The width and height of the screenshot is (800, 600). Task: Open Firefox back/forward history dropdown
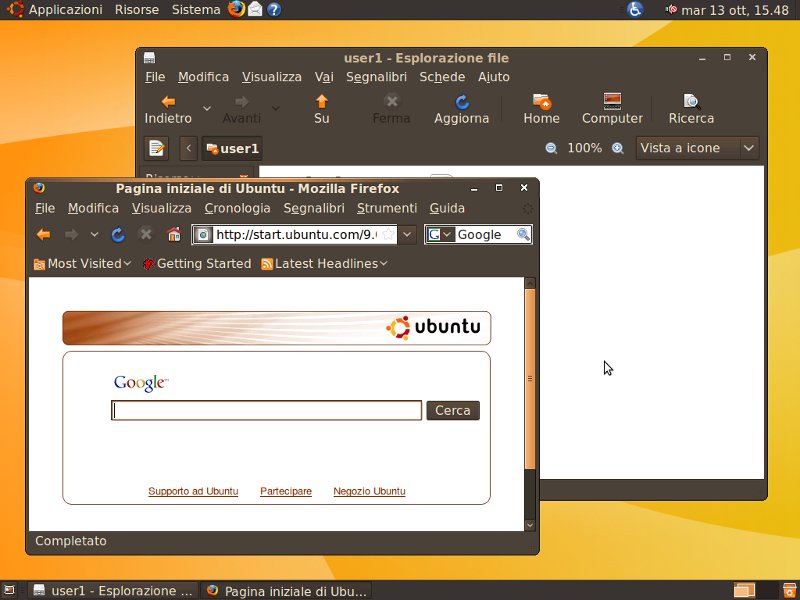point(94,235)
